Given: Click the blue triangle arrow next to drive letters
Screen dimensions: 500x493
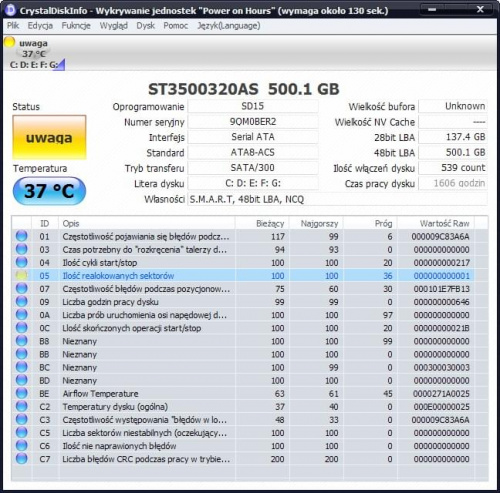Looking at the screenshot, I should pyautogui.click(x=61, y=64).
